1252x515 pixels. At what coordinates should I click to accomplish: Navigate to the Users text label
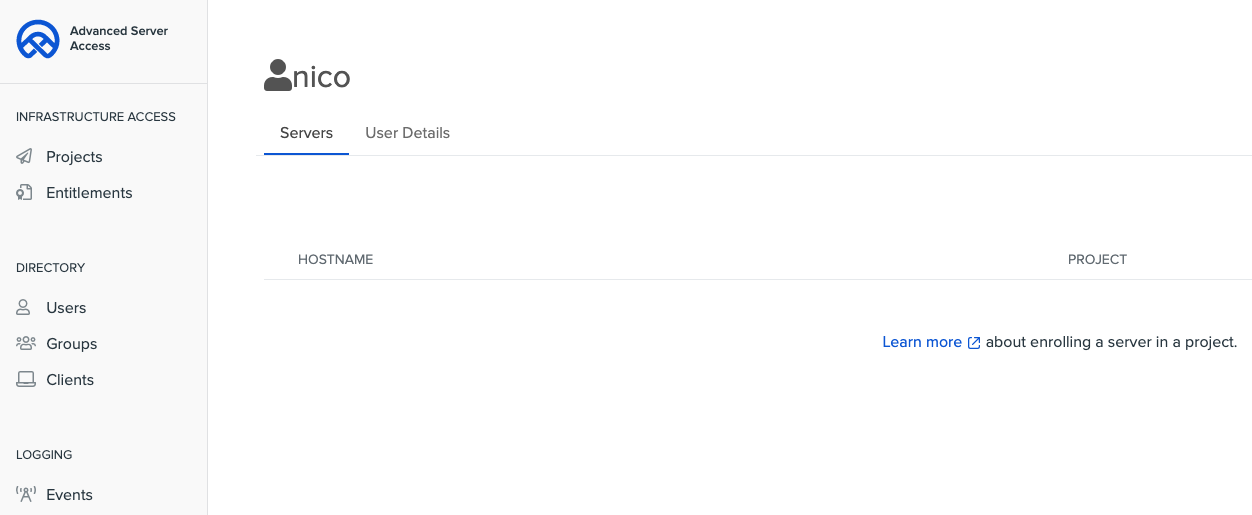66,308
